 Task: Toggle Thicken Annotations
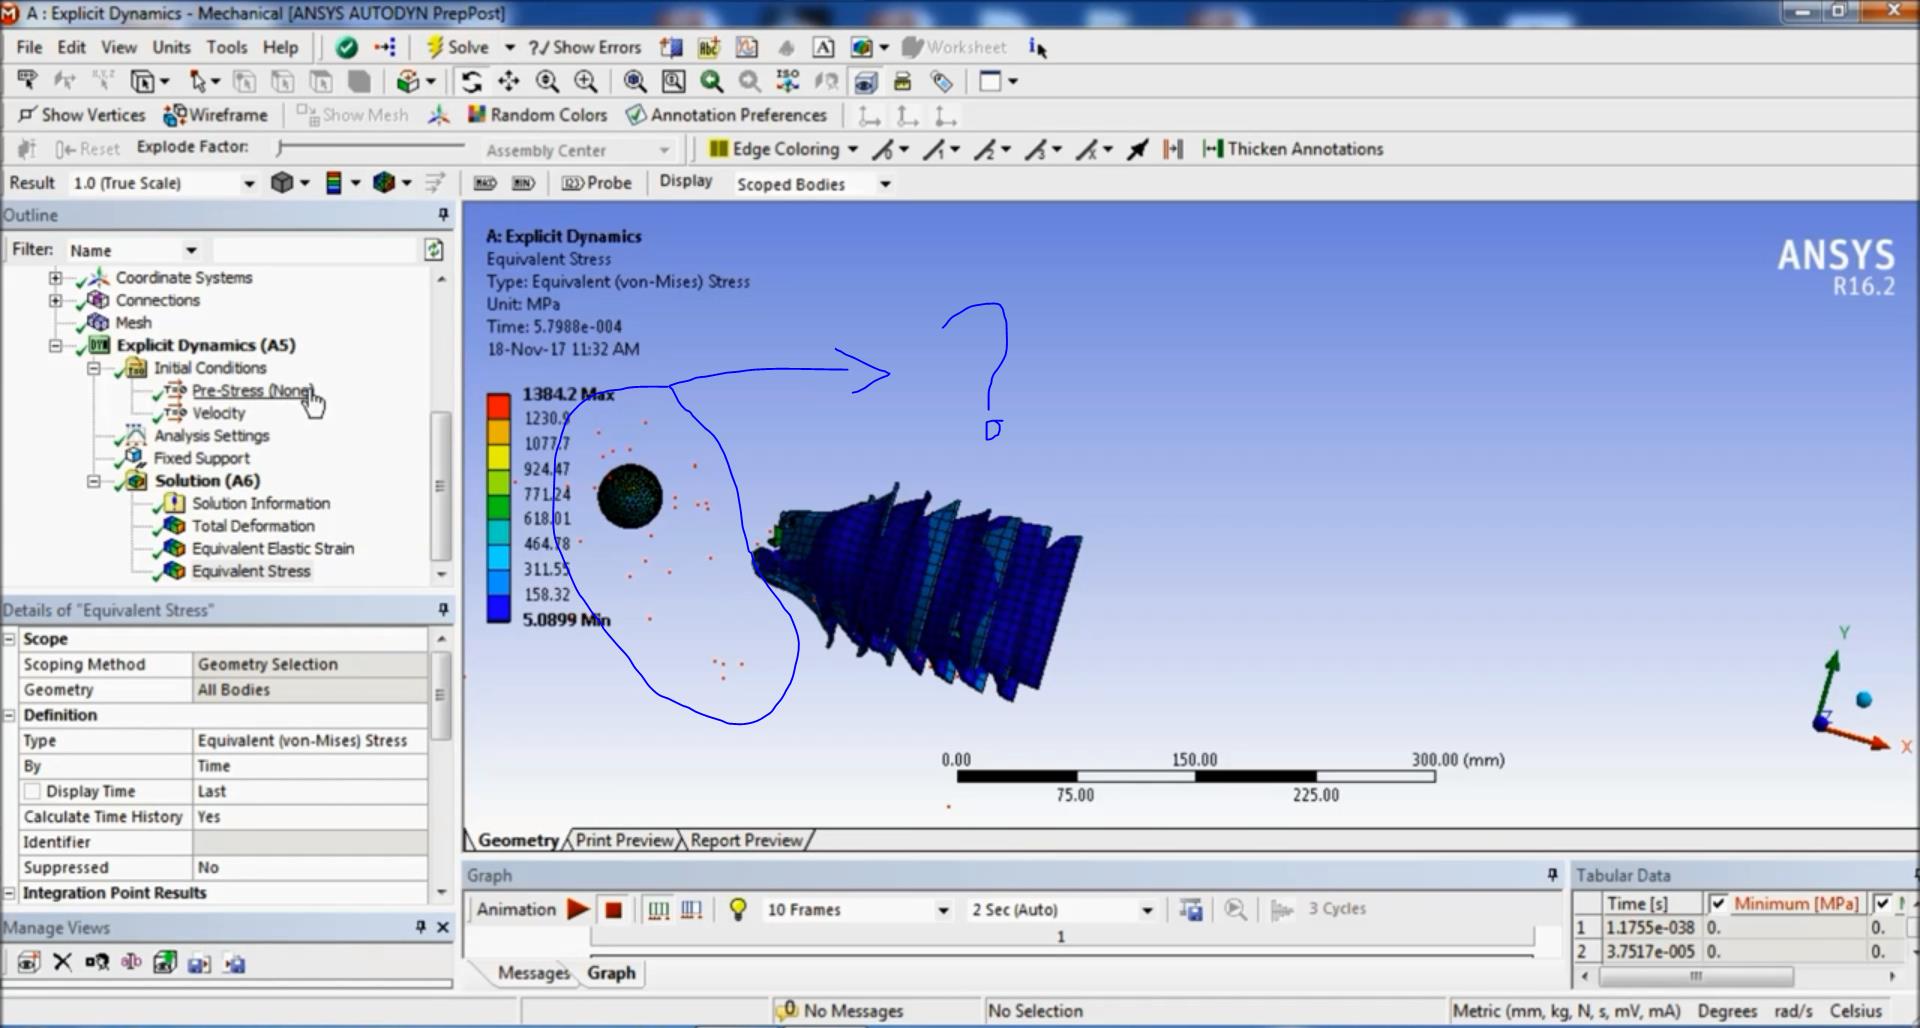coord(1293,149)
